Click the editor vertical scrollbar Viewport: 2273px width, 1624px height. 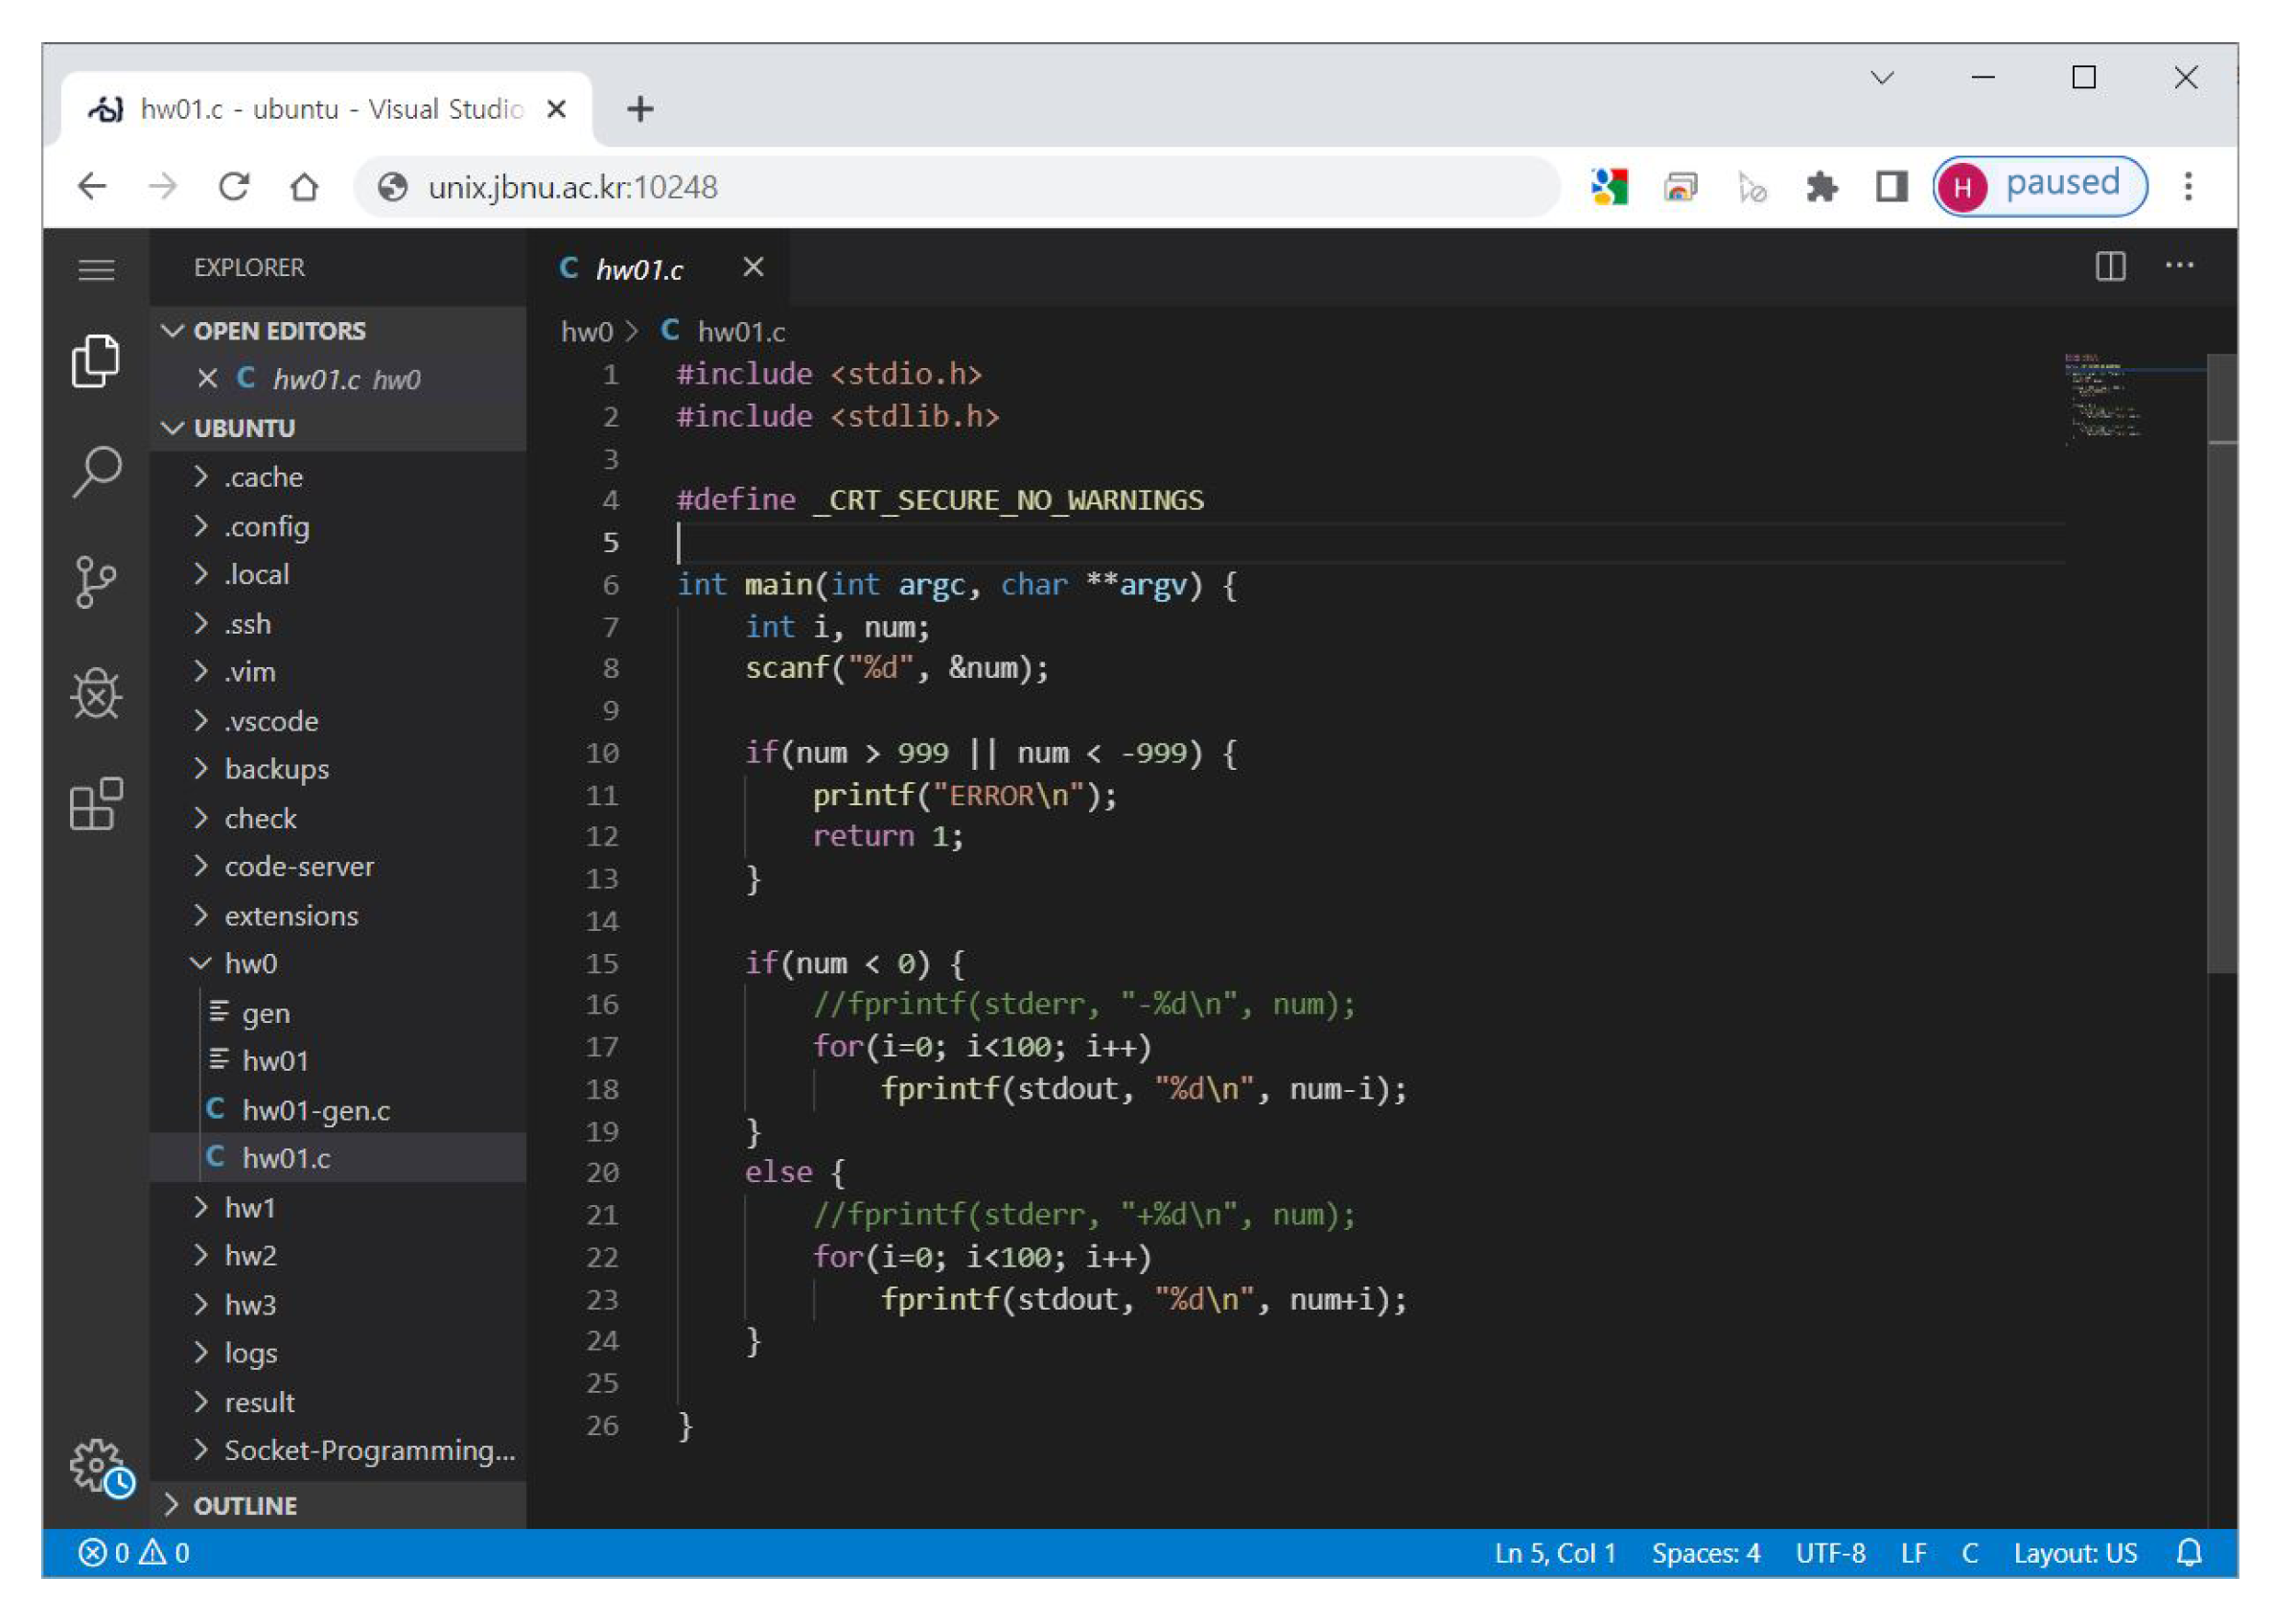(2220, 660)
